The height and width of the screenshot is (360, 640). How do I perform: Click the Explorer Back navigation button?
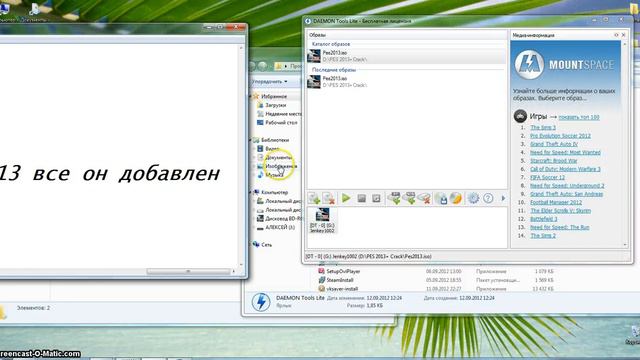252,66
